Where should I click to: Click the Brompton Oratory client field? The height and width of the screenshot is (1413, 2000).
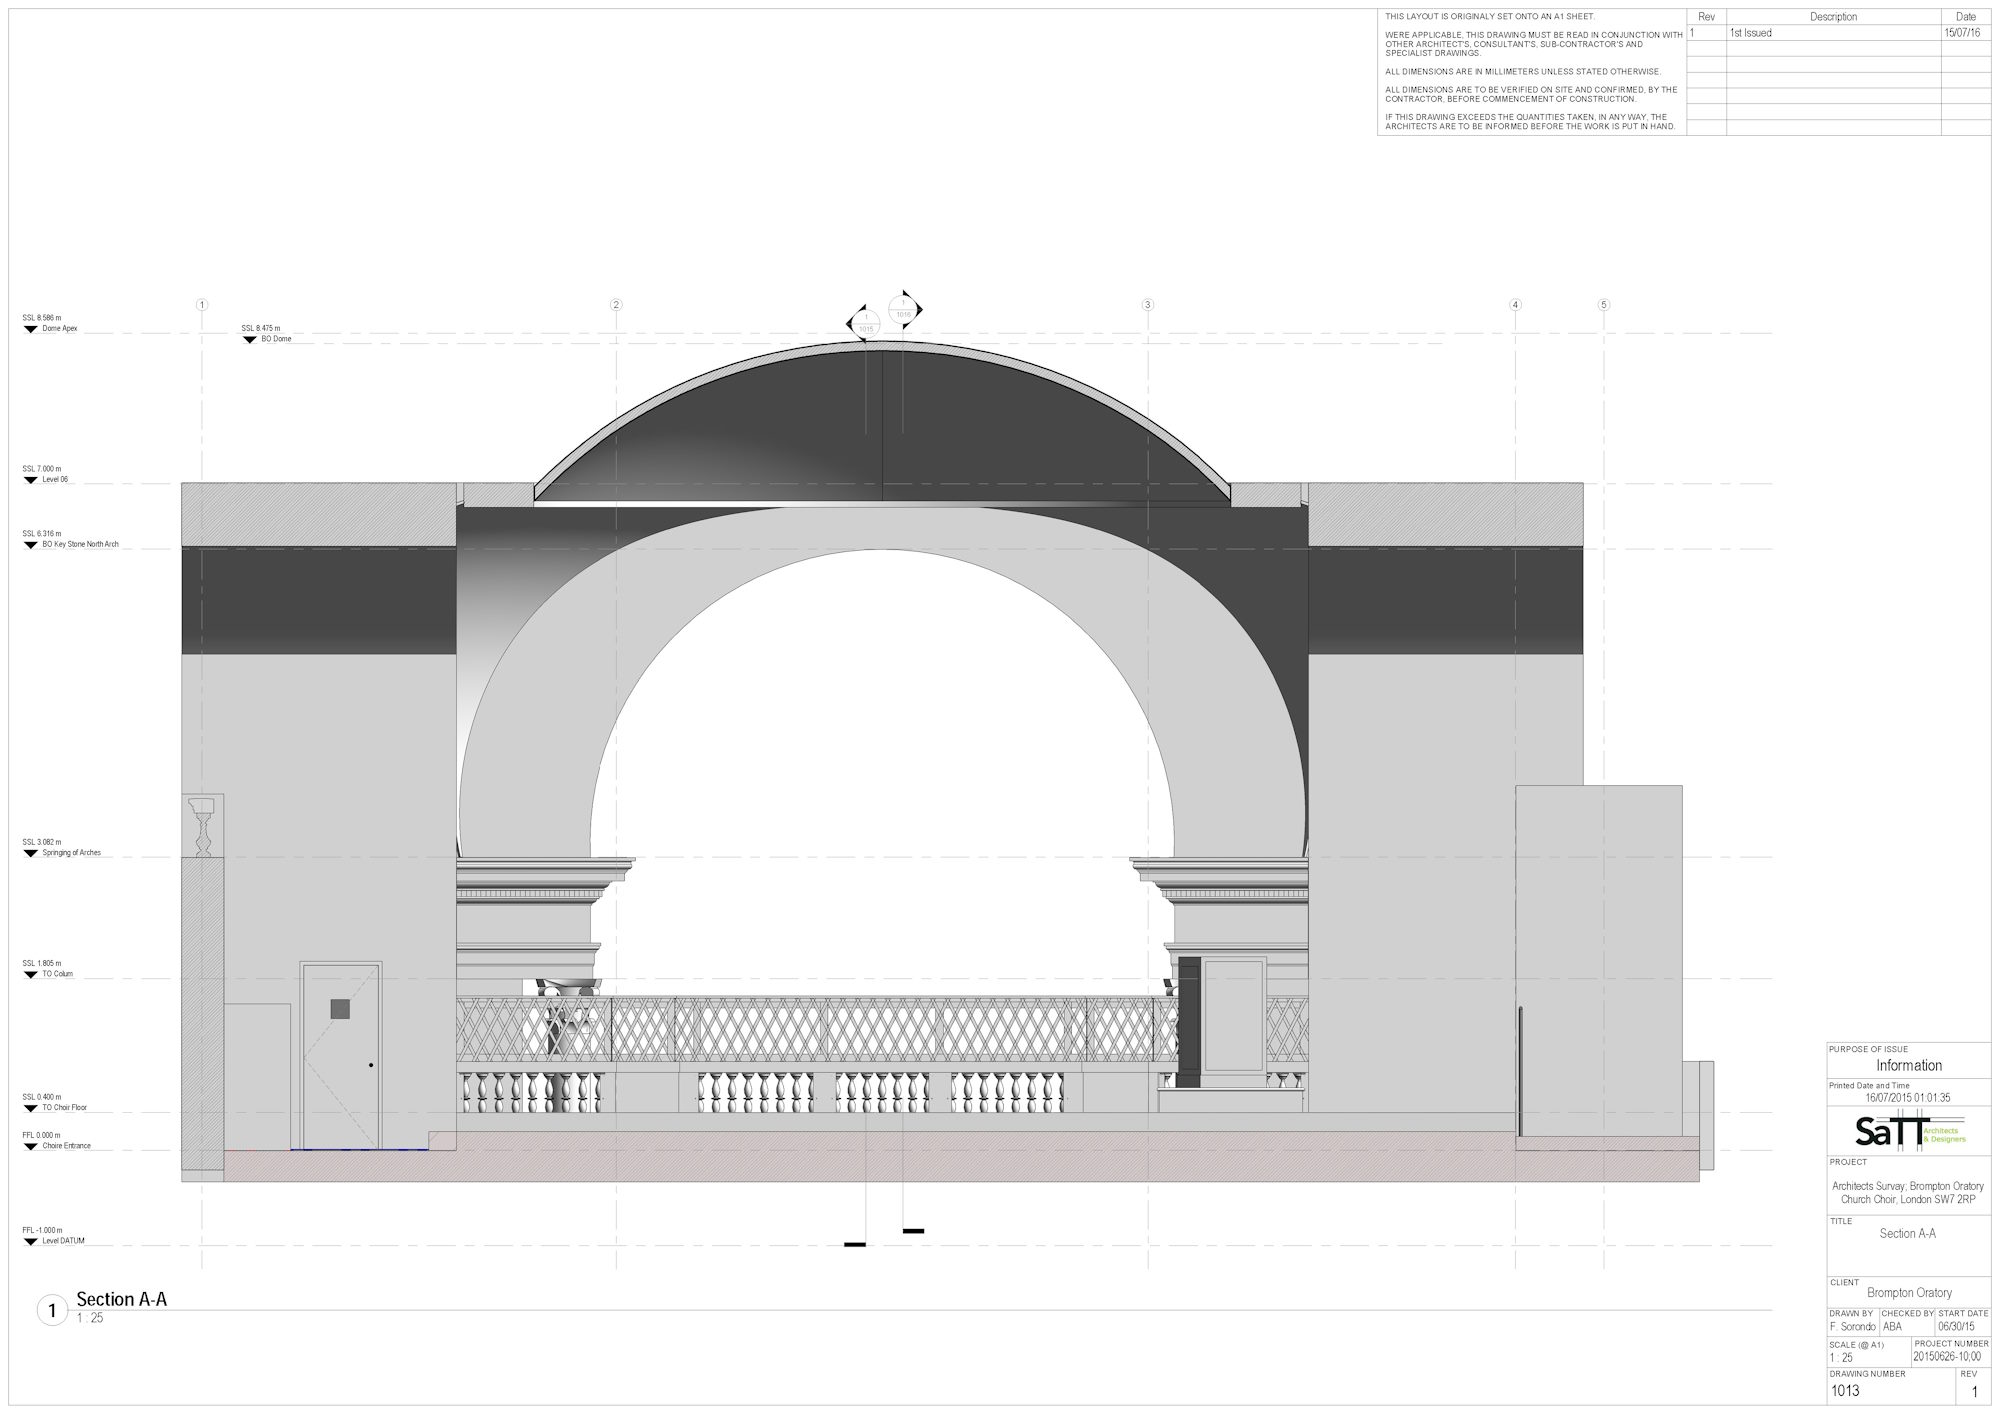pos(1908,1293)
